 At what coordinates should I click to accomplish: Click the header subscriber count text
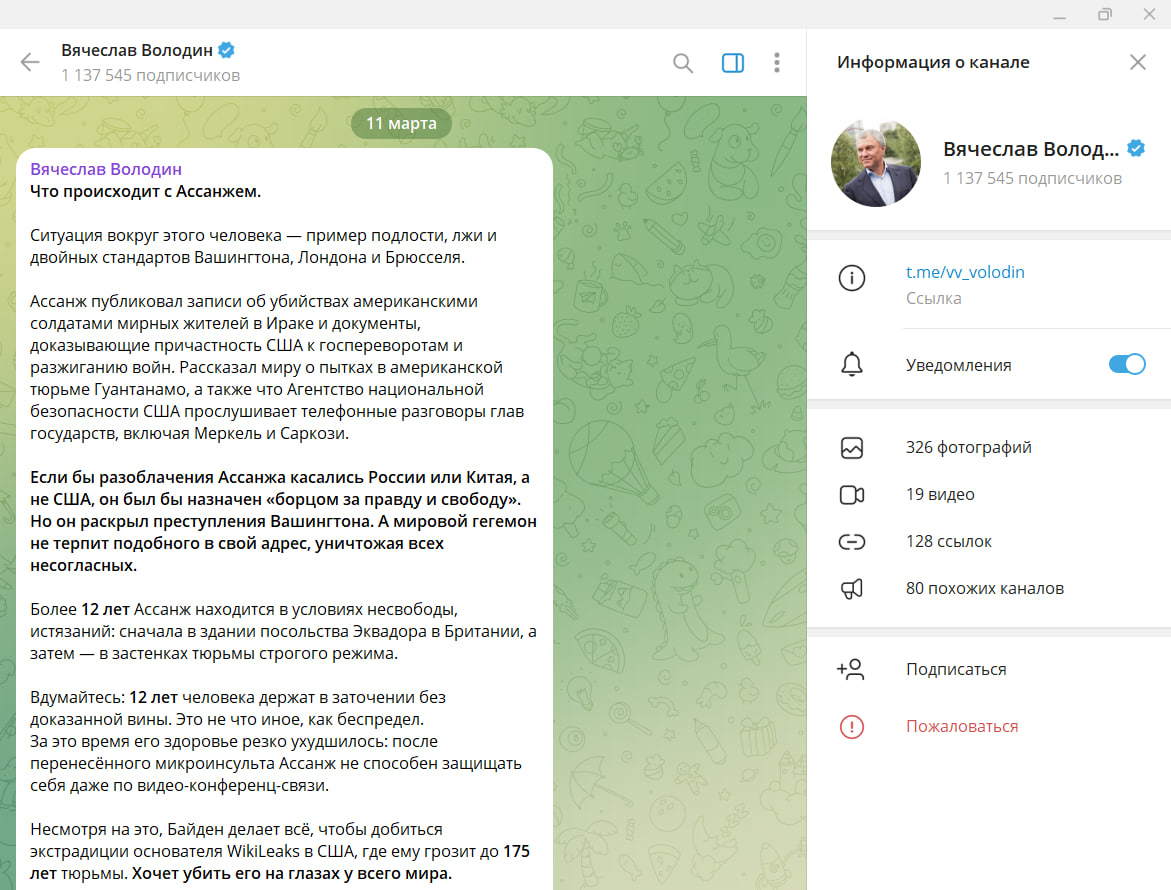point(151,75)
